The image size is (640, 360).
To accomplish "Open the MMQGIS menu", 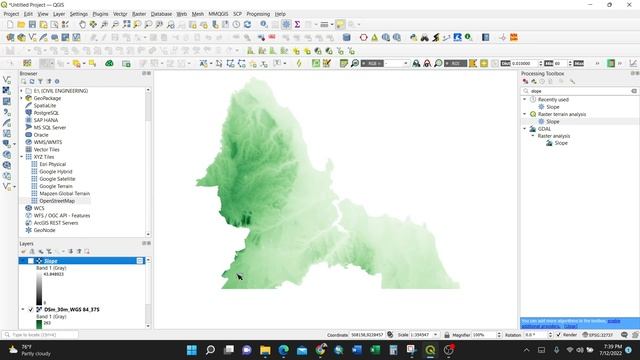I will click(218, 14).
